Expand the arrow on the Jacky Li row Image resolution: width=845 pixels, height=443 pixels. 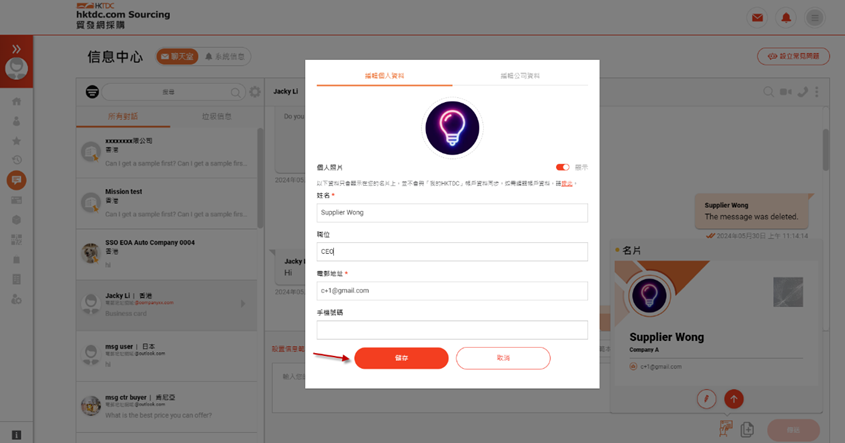[243, 304]
